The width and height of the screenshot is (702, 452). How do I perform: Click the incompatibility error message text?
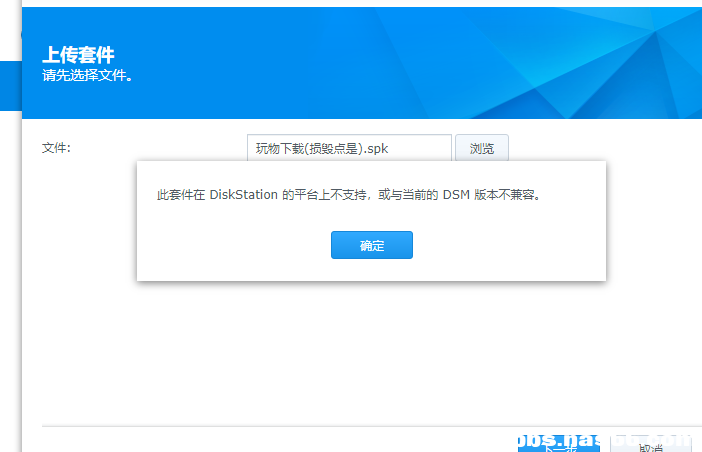coord(350,195)
